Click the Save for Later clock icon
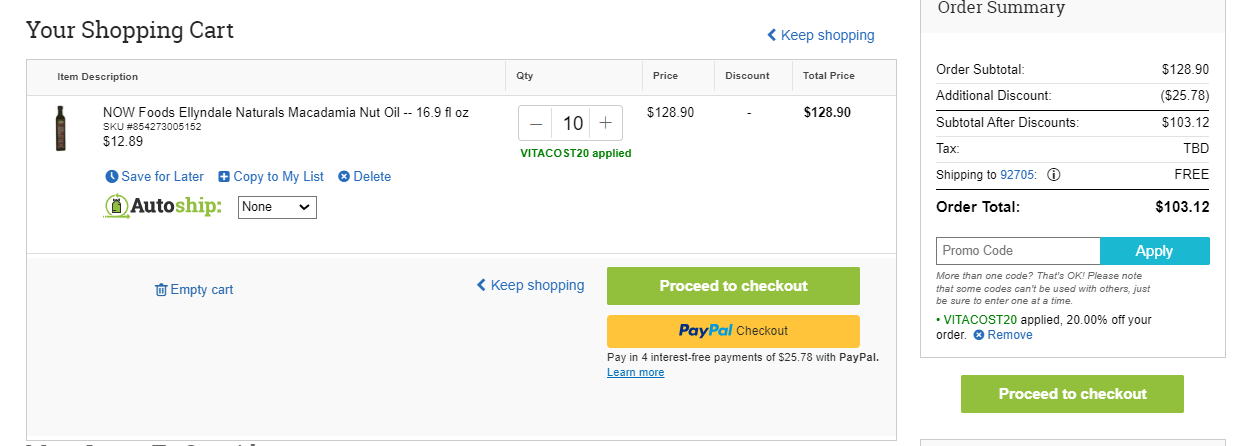This screenshot has width=1257, height=446. pyautogui.click(x=111, y=177)
